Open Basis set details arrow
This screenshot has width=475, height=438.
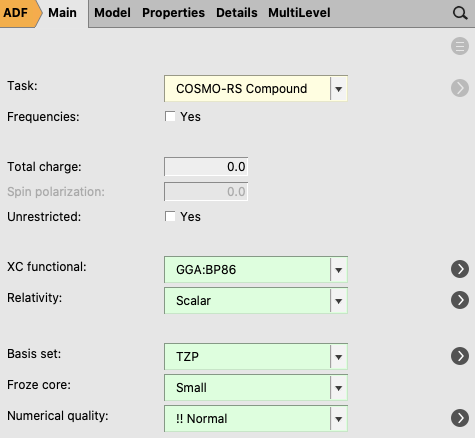click(460, 356)
